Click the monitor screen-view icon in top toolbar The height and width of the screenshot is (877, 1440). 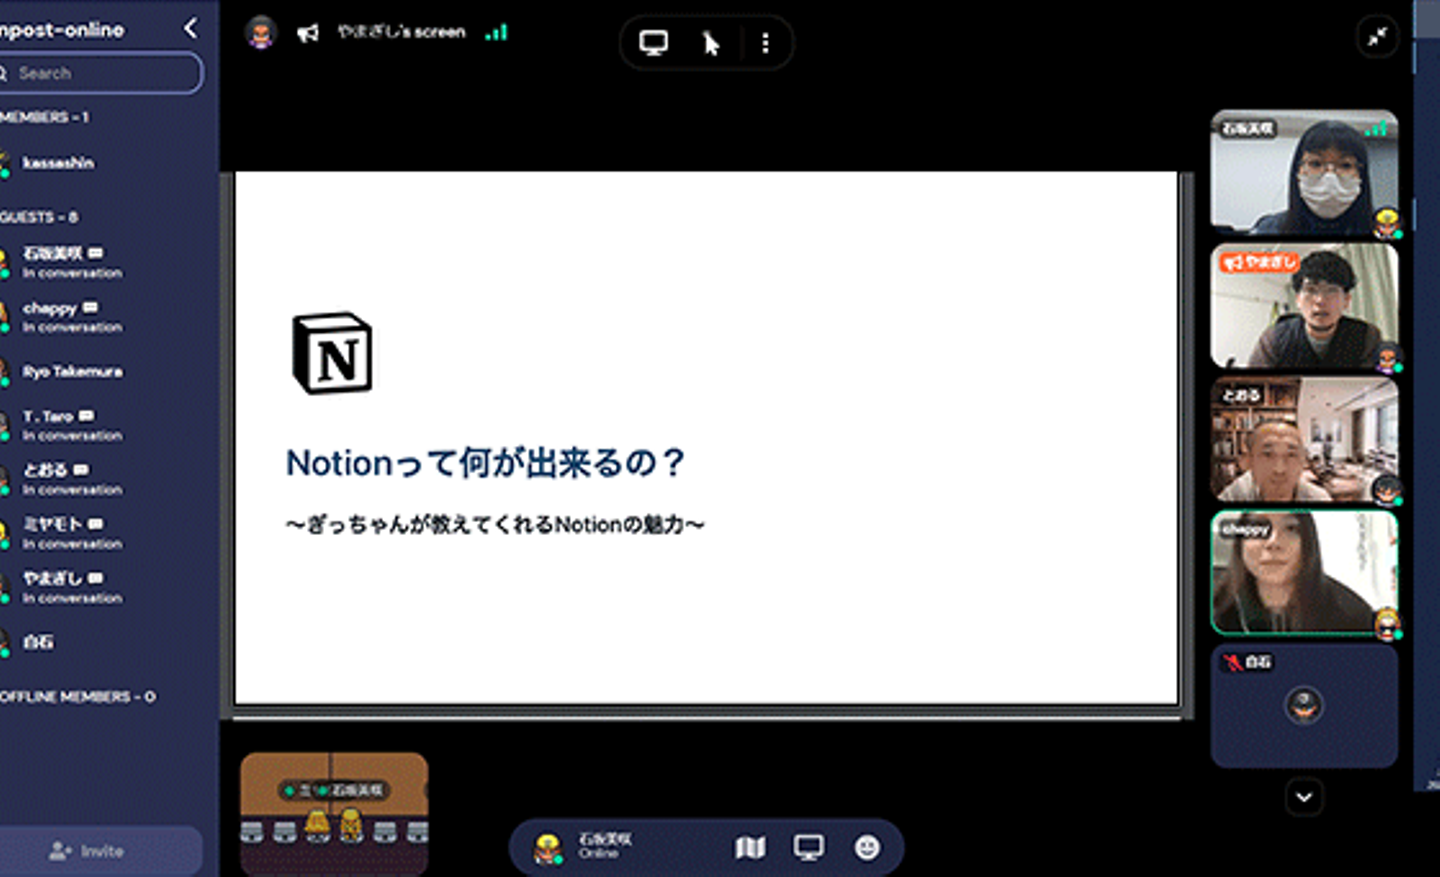(x=654, y=43)
